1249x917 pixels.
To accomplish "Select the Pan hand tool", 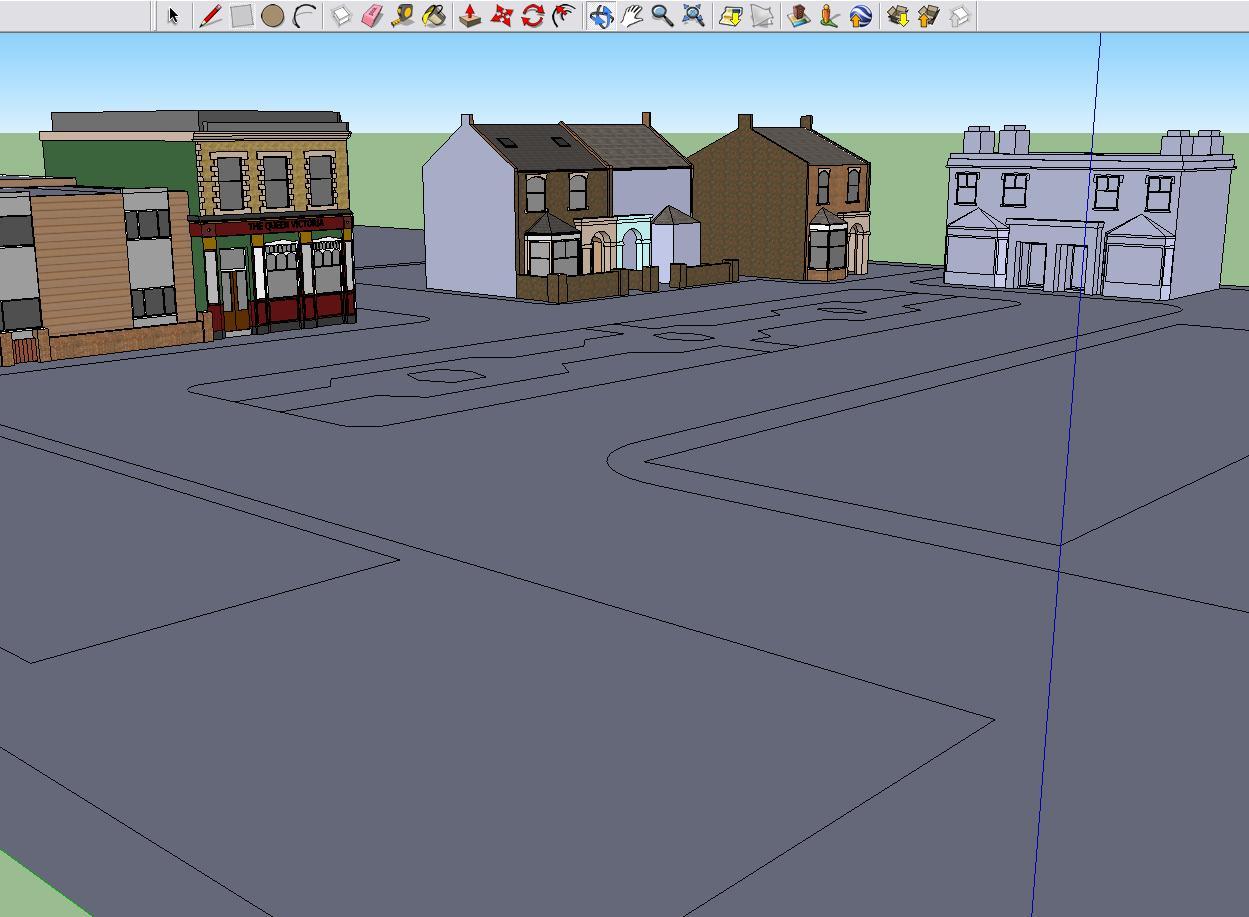I will [x=632, y=16].
